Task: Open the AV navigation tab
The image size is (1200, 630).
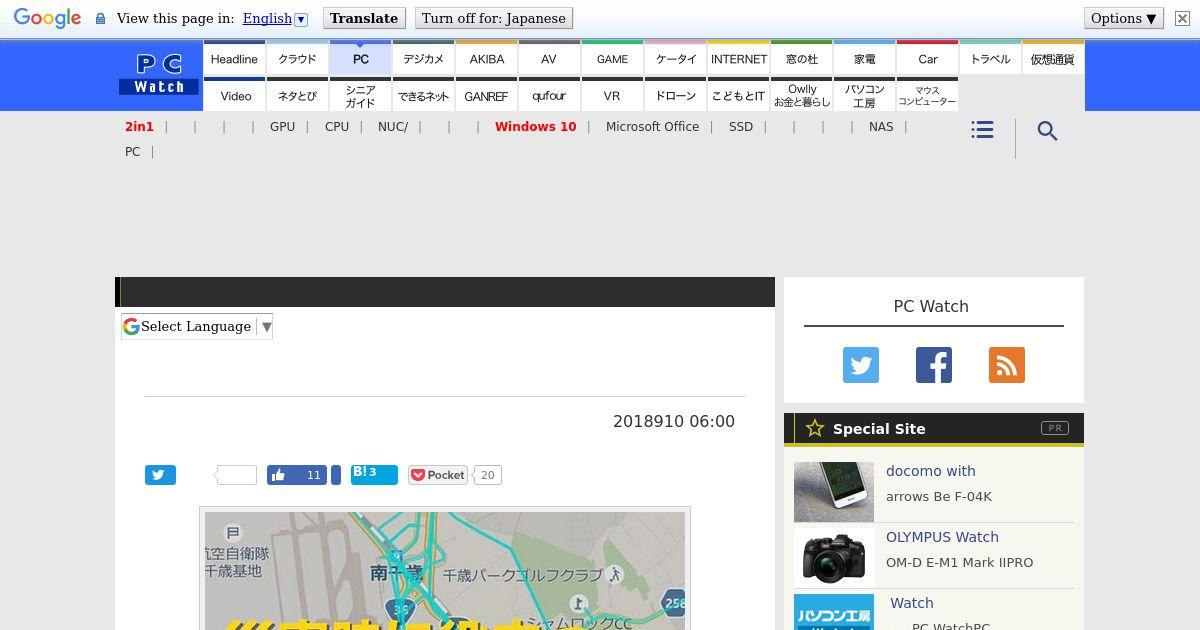Action: coord(549,58)
